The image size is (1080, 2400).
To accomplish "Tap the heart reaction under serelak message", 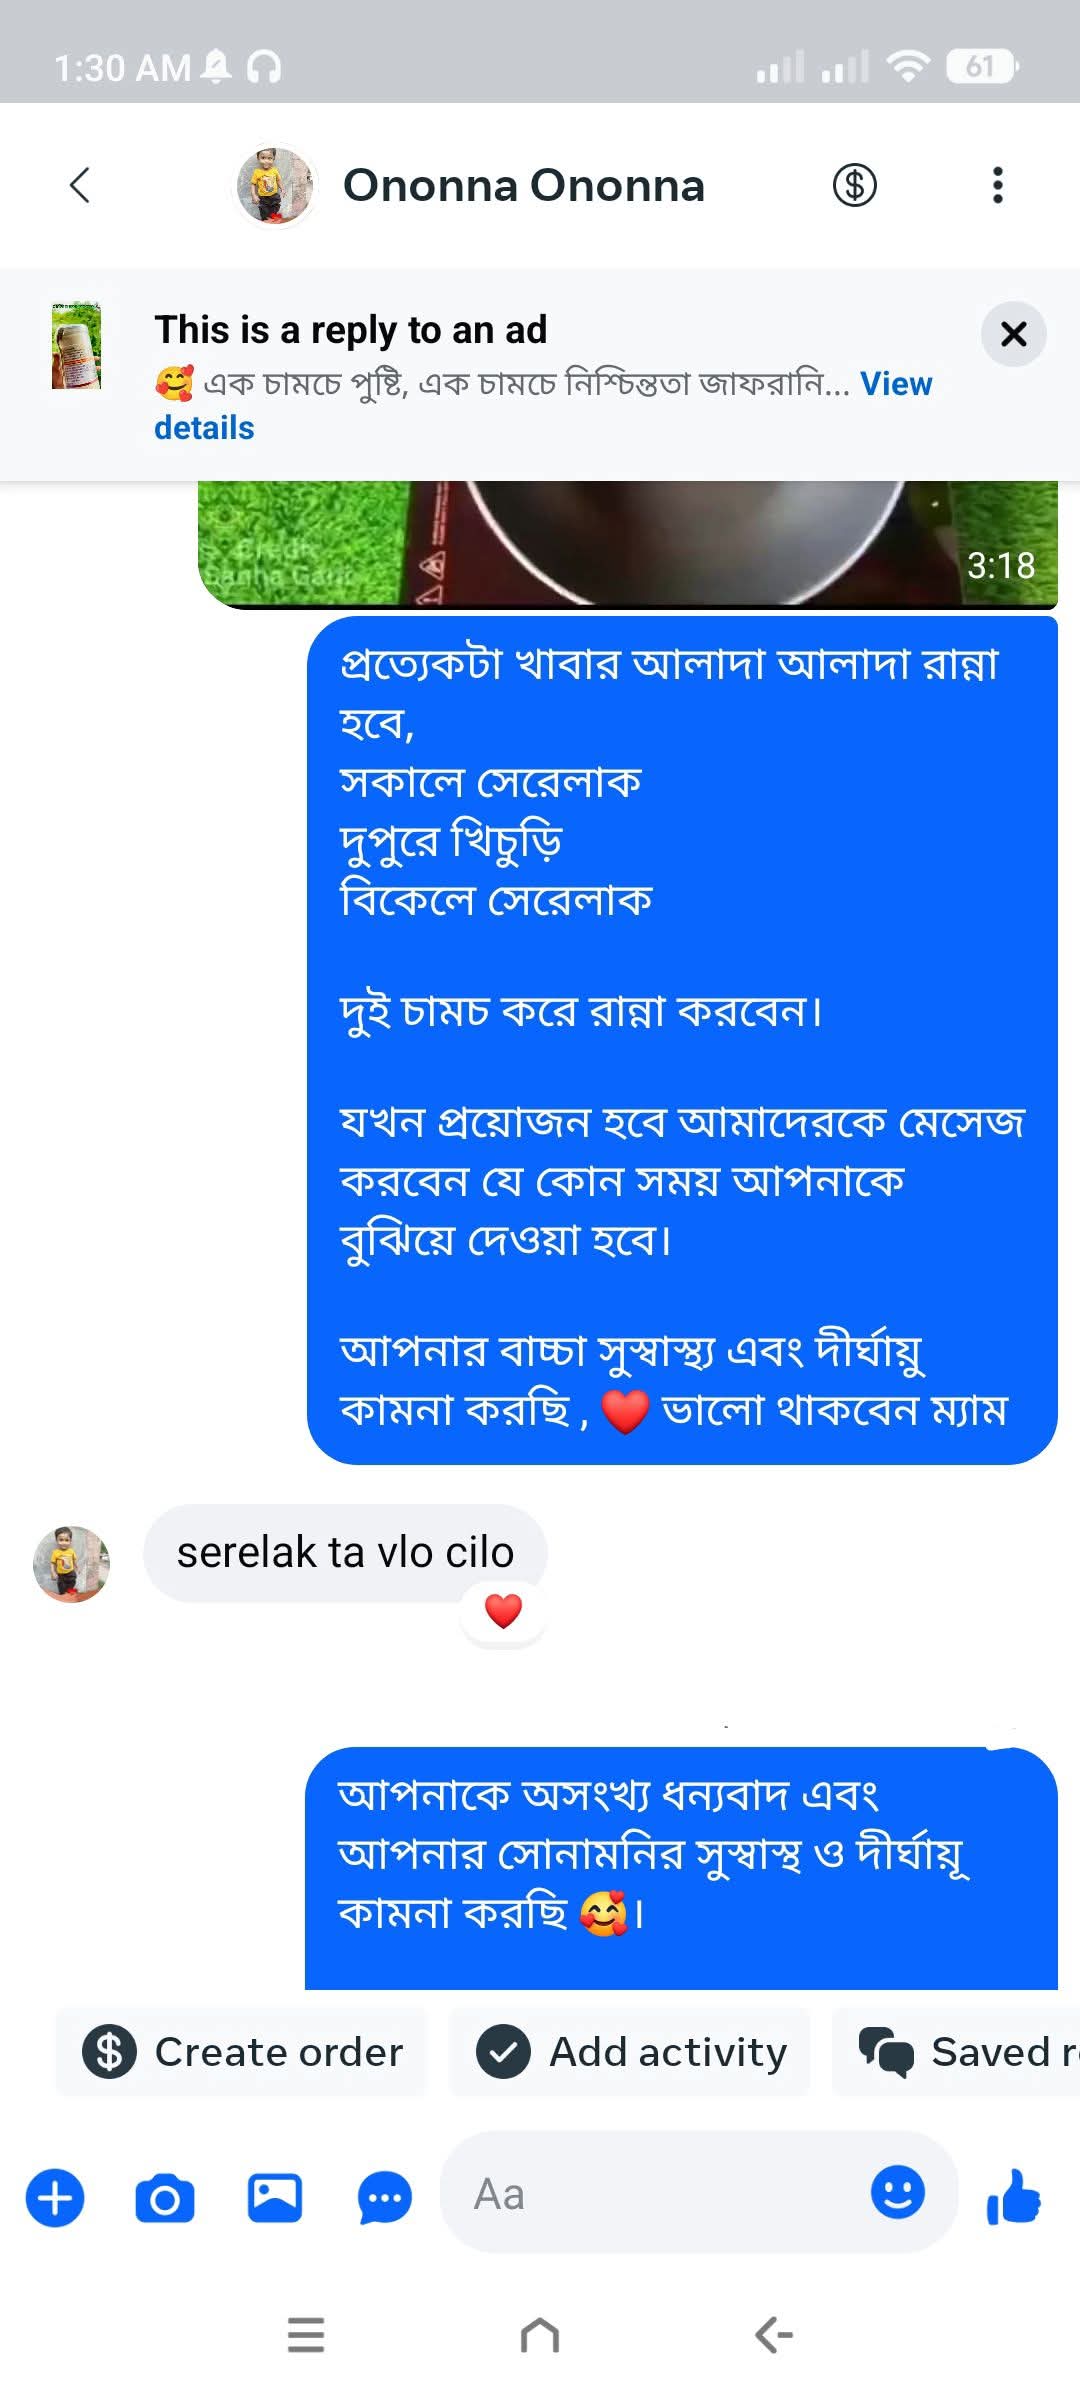I will [x=503, y=1611].
